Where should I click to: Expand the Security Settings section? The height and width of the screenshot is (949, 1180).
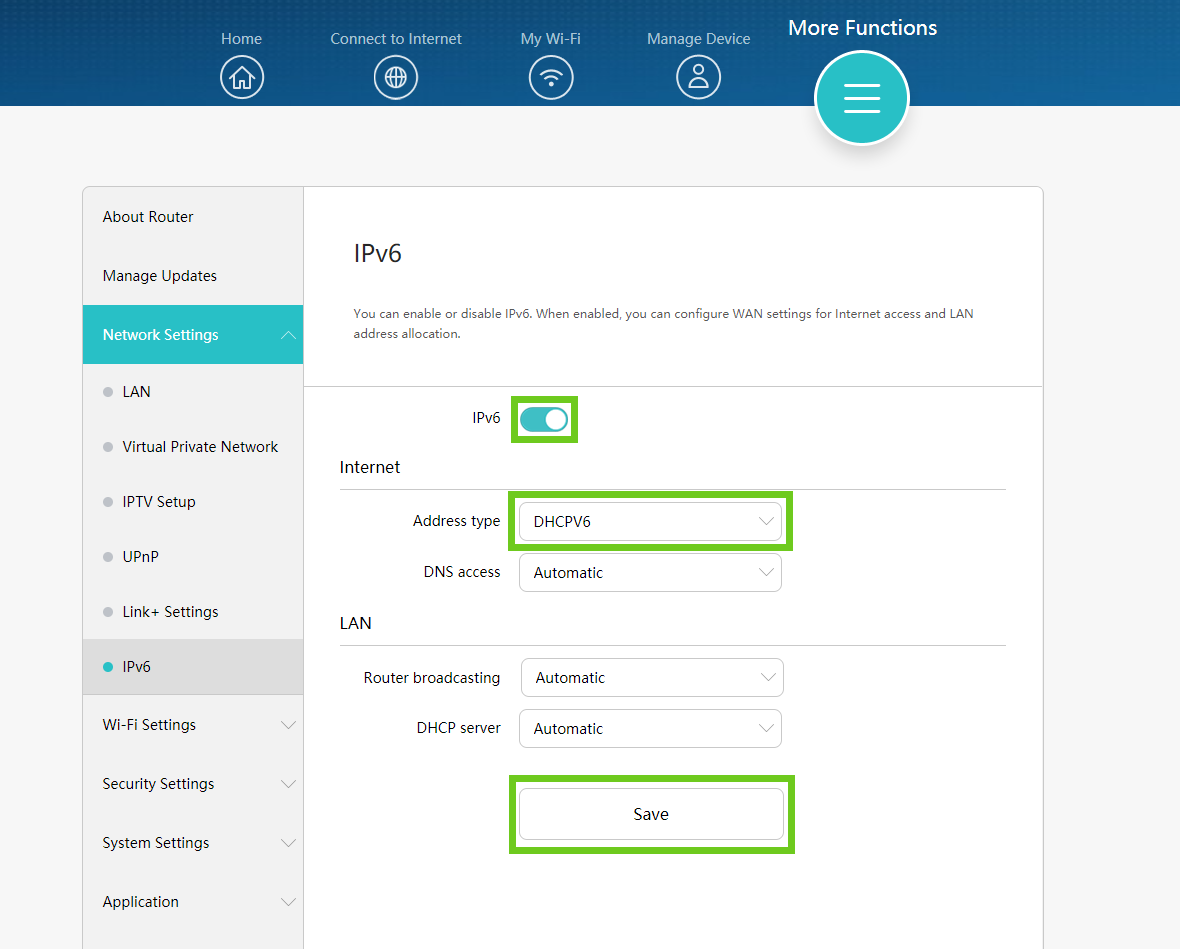192,784
